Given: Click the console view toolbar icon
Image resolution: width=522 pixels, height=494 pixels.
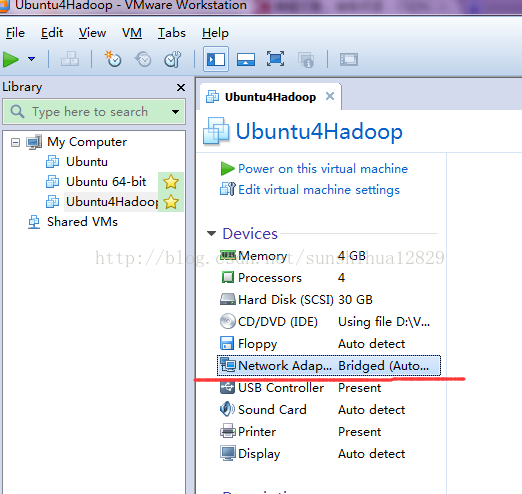Looking at the screenshot, I should [349, 60].
